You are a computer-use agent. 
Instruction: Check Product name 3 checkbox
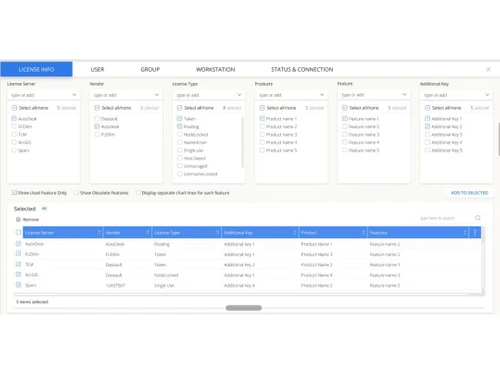pos(262,134)
